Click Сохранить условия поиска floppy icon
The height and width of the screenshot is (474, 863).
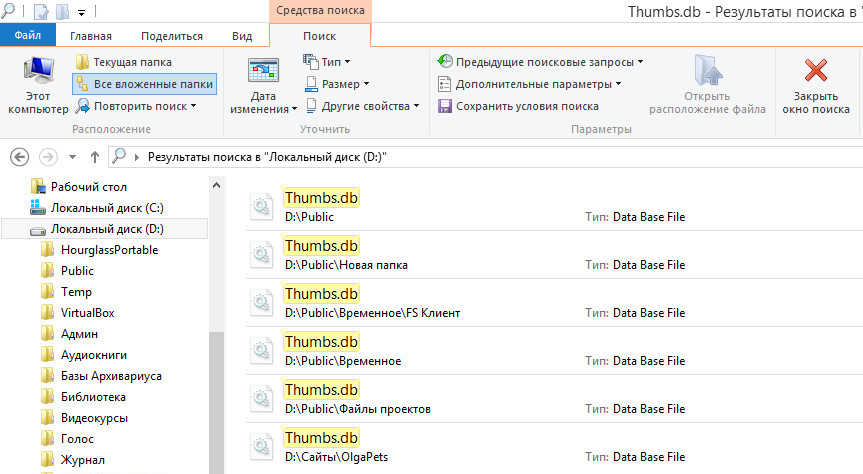click(x=445, y=106)
